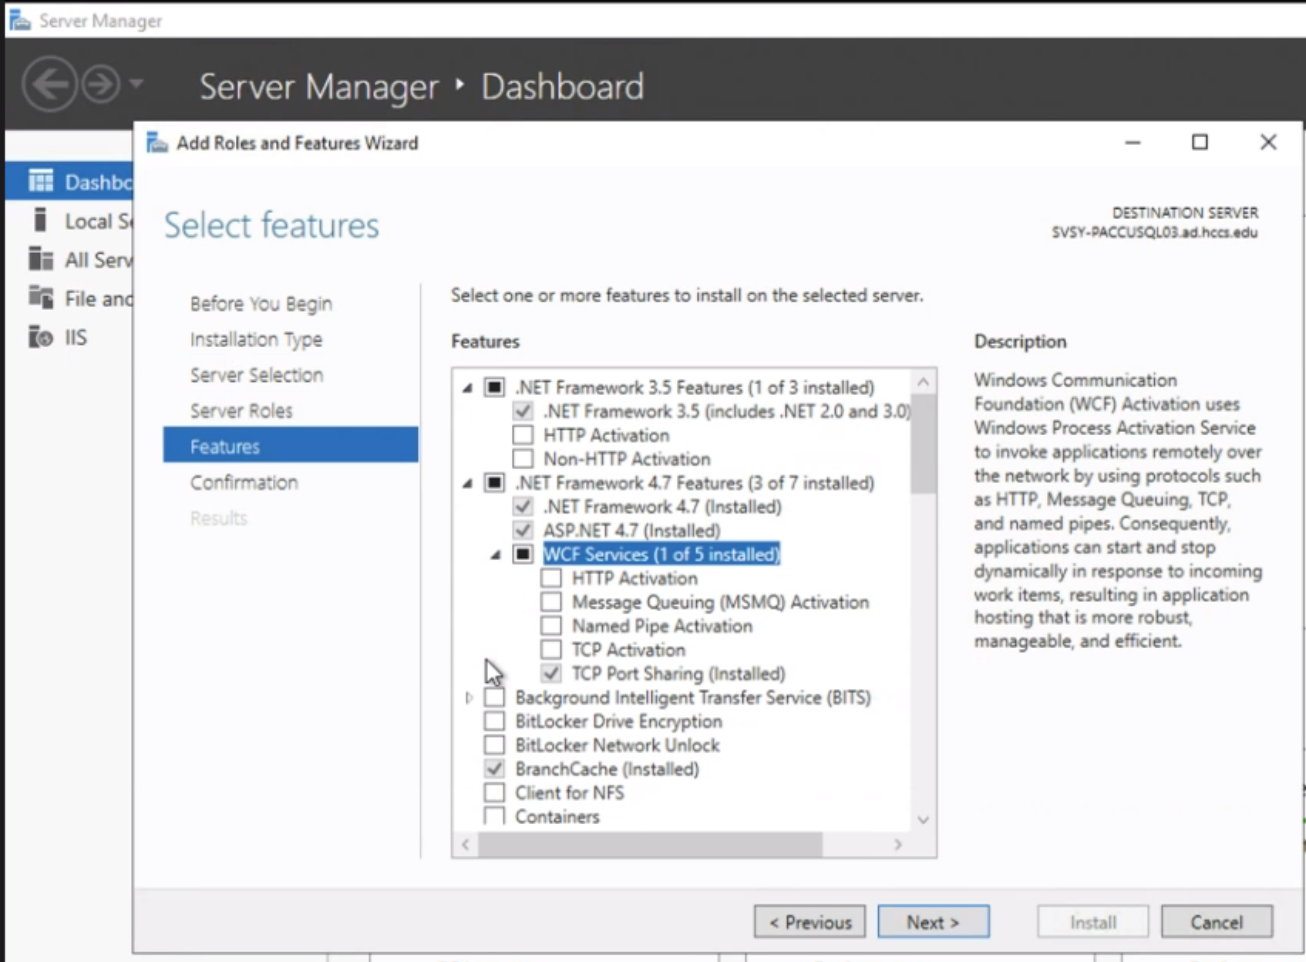Minimize the Add Roles and Features Wizard
The height and width of the screenshot is (962, 1306).
click(x=1133, y=143)
